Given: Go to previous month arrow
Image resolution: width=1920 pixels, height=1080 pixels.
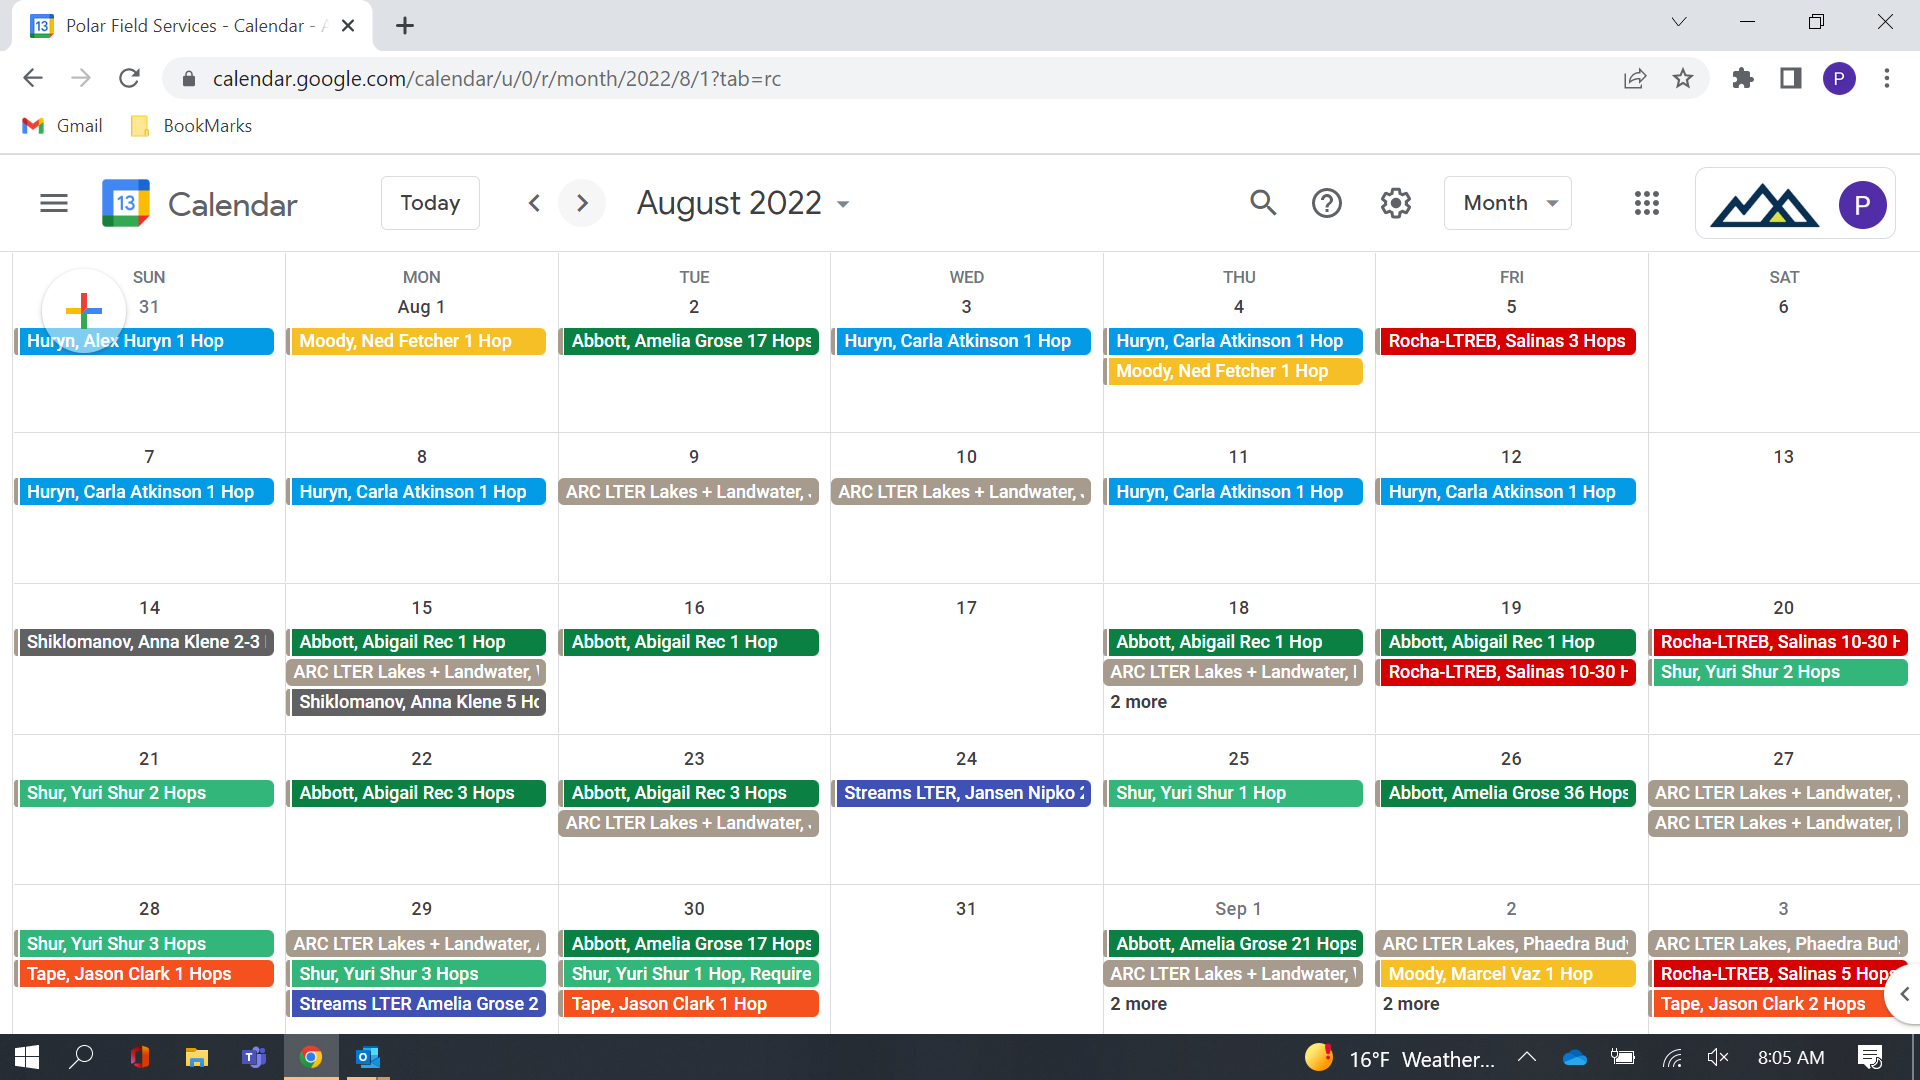Looking at the screenshot, I should tap(534, 204).
